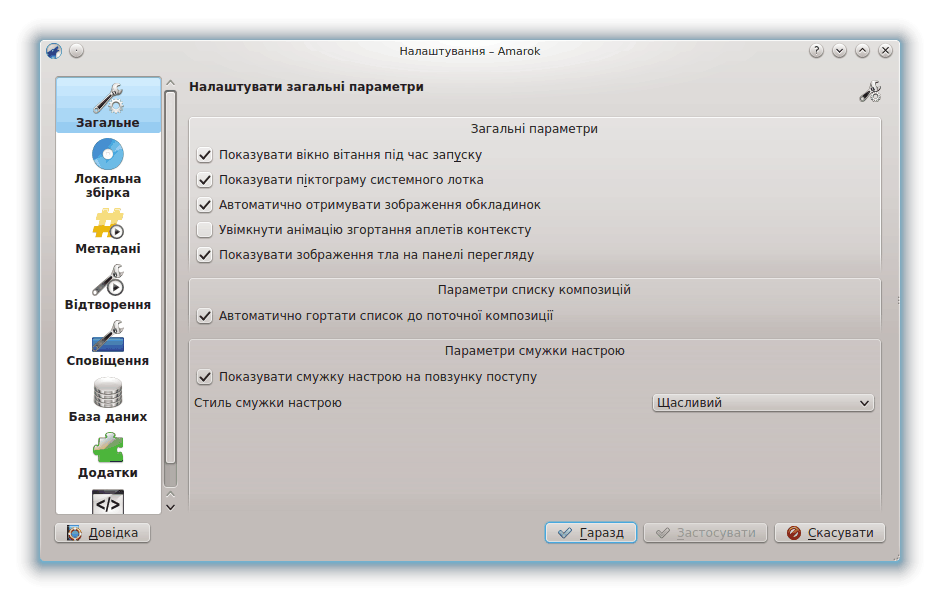This screenshot has width=940, height=601.
Task: Click the scroll up arrow above the sidebar scrollbar
Action: click(170, 83)
